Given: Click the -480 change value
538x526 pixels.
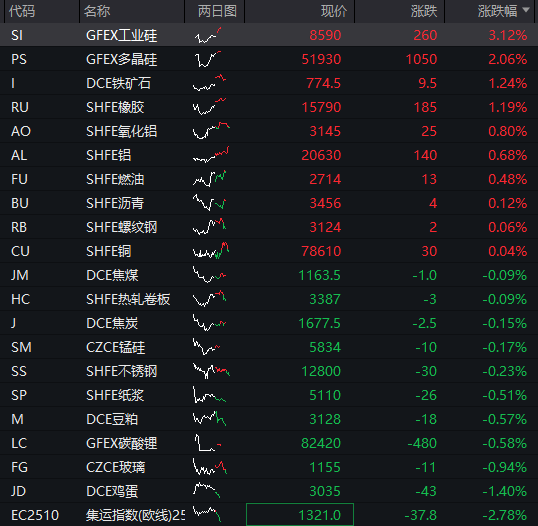Looking at the screenshot, I should click(x=422, y=443).
